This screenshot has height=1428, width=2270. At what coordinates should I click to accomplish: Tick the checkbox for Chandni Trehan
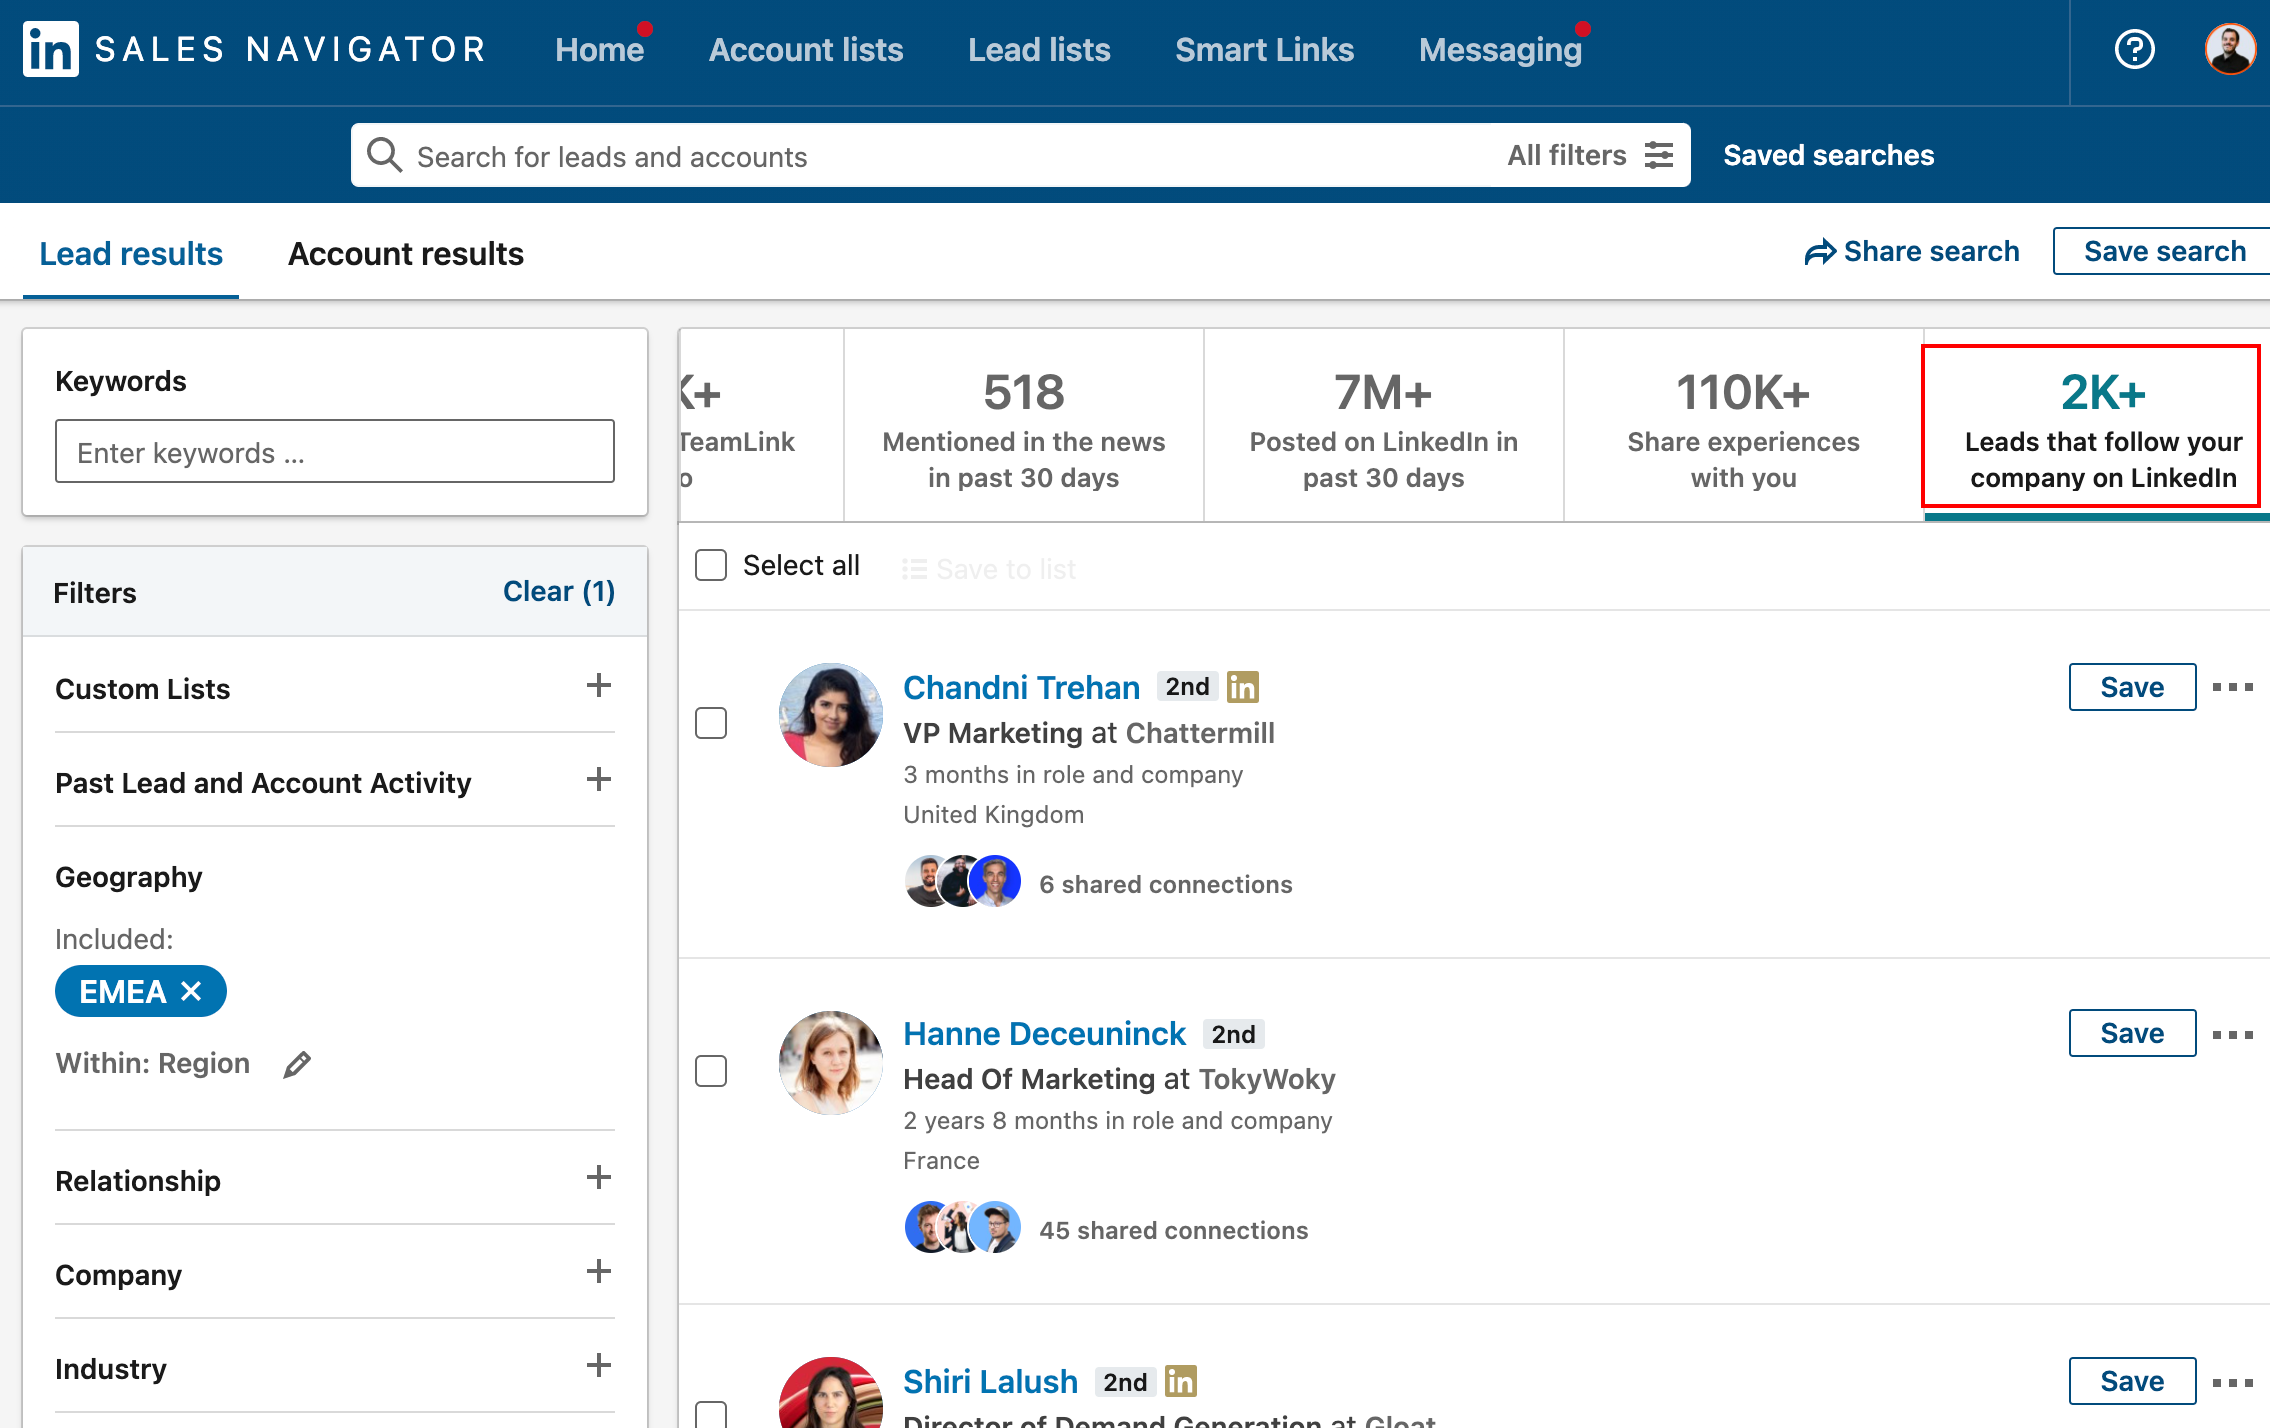(x=711, y=723)
